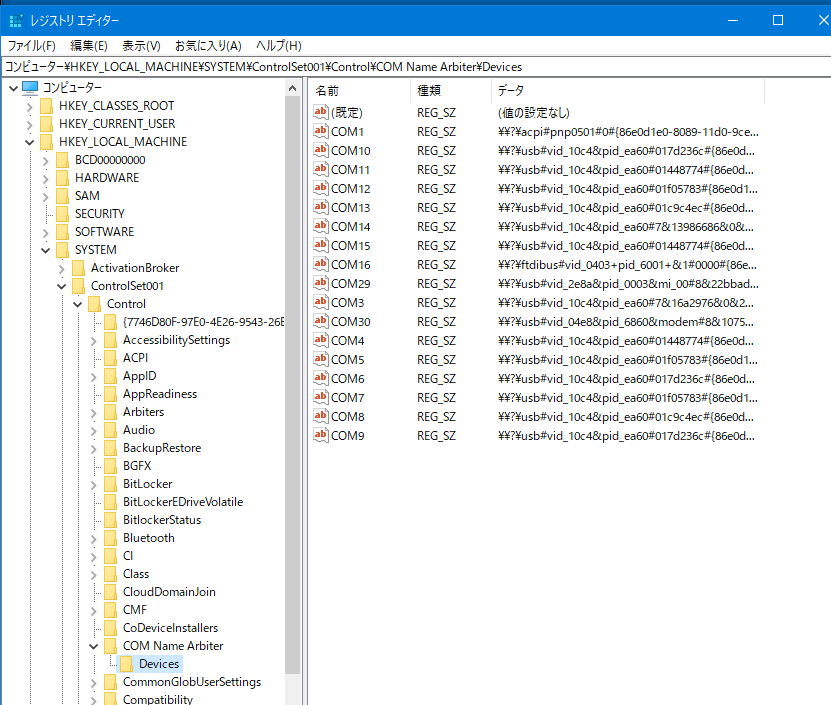Click the Bluetooth folder icon

pos(111,538)
